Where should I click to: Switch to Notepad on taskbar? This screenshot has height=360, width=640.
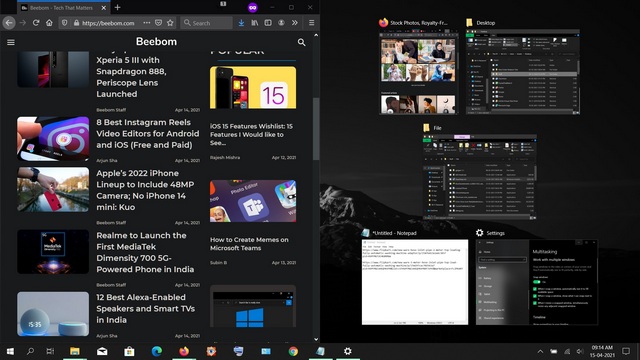[320, 351]
